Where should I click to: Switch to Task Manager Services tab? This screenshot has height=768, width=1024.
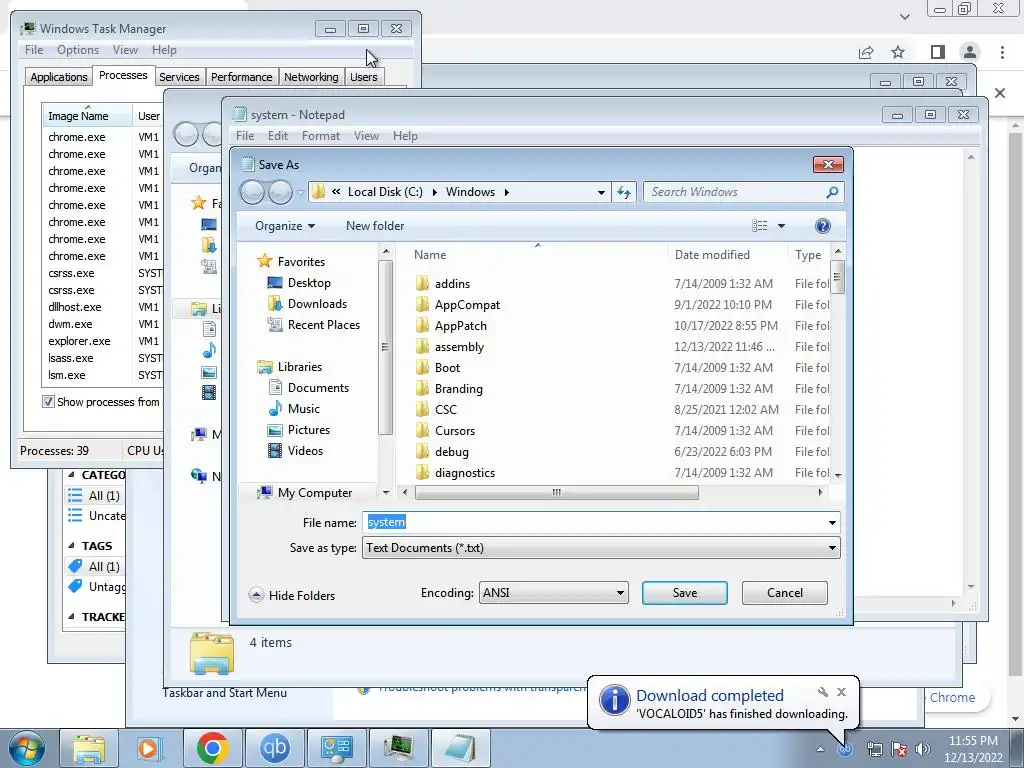179,77
